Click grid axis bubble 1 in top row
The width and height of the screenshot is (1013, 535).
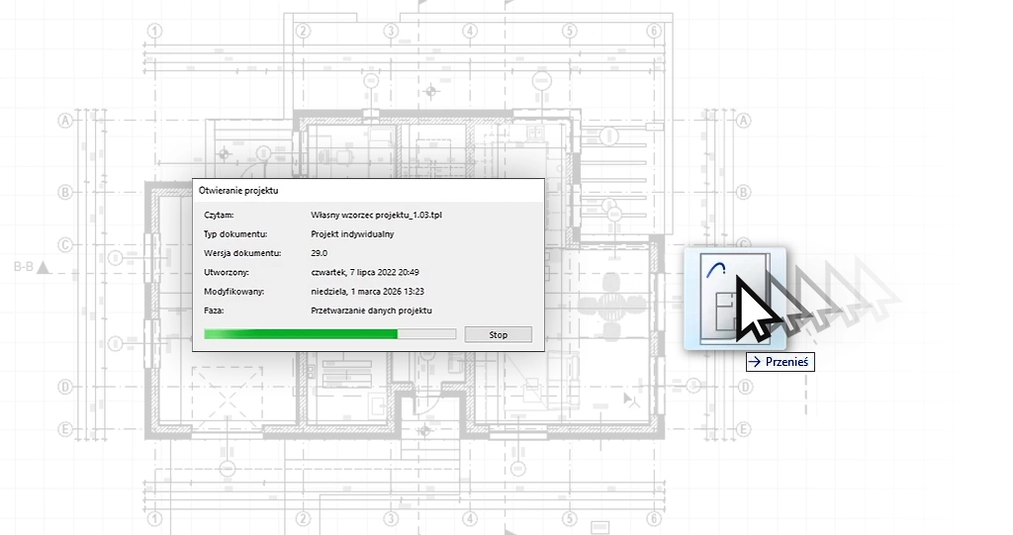pyautogui.click(x=154, y=31)
